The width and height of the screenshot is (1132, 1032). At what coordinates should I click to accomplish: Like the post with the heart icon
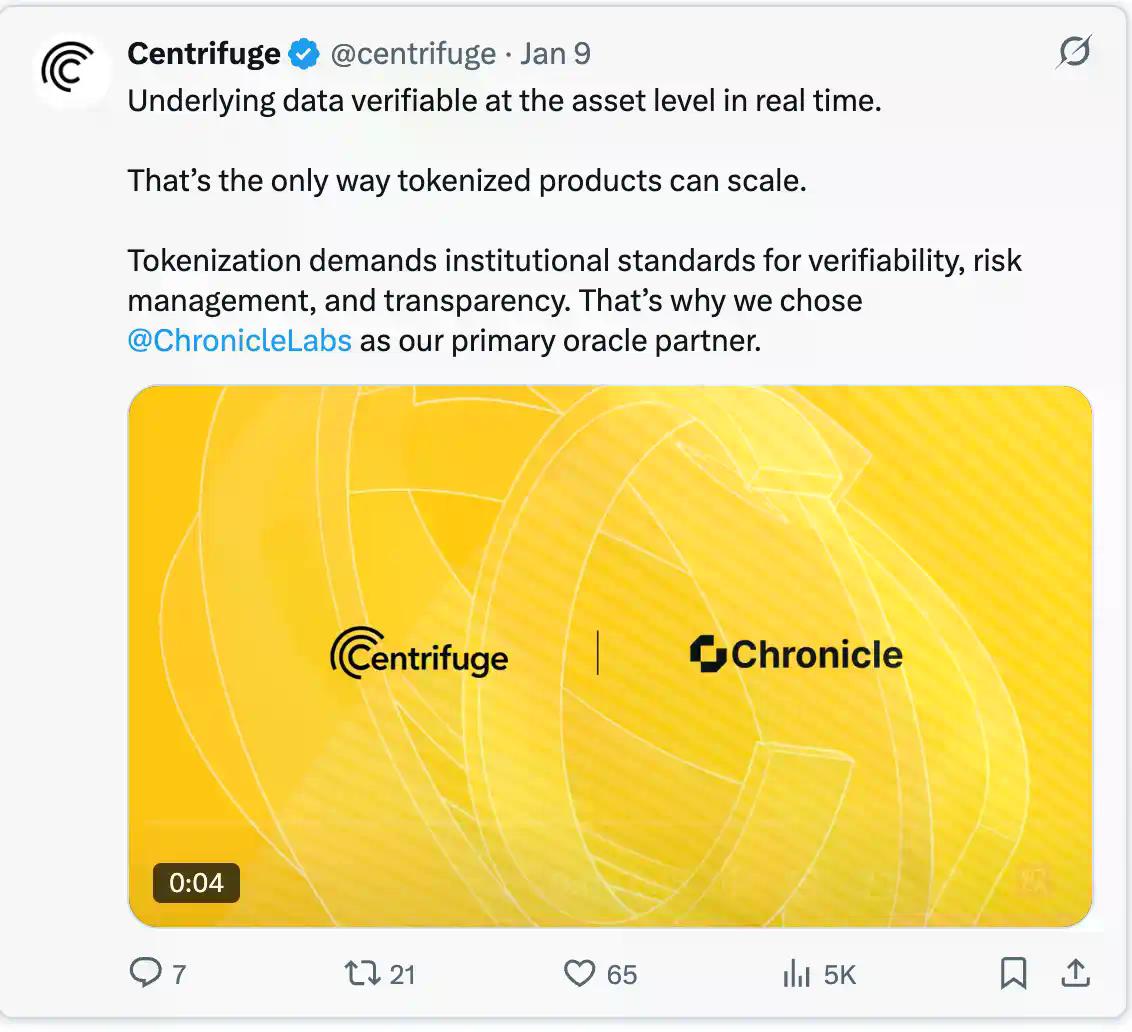point(579,973)
